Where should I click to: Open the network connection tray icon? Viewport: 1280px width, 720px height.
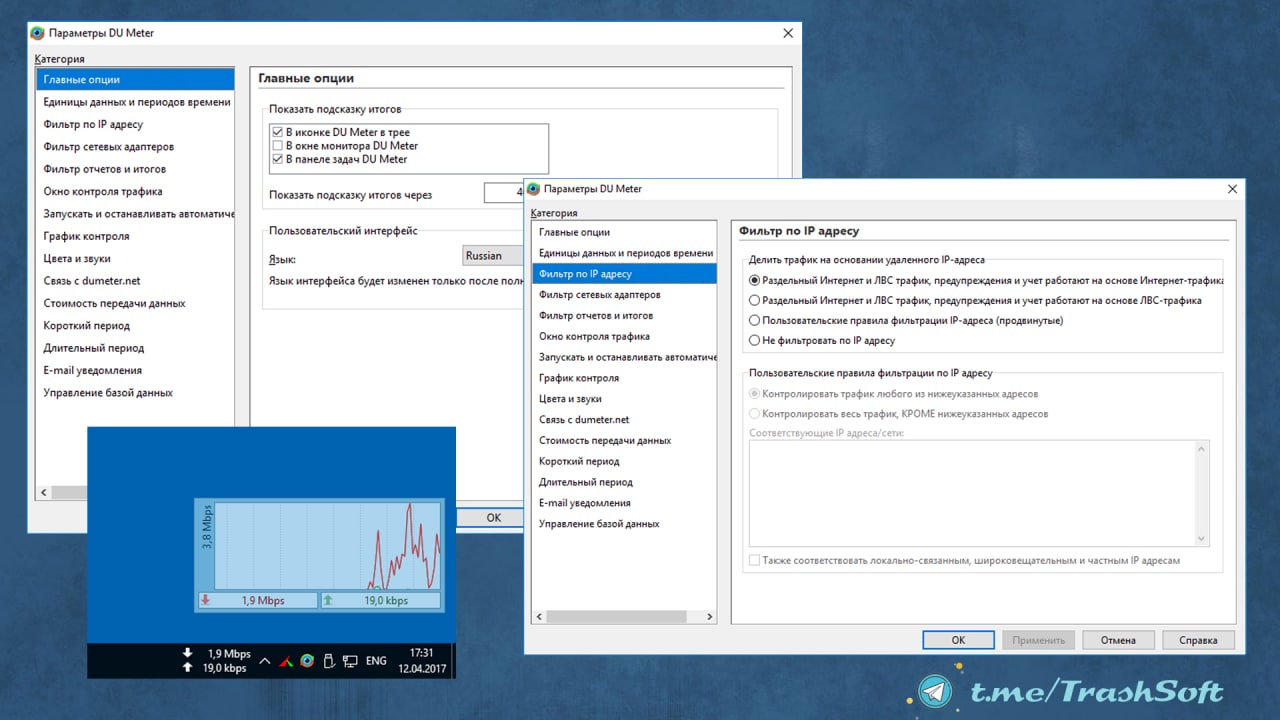(350, 660)
